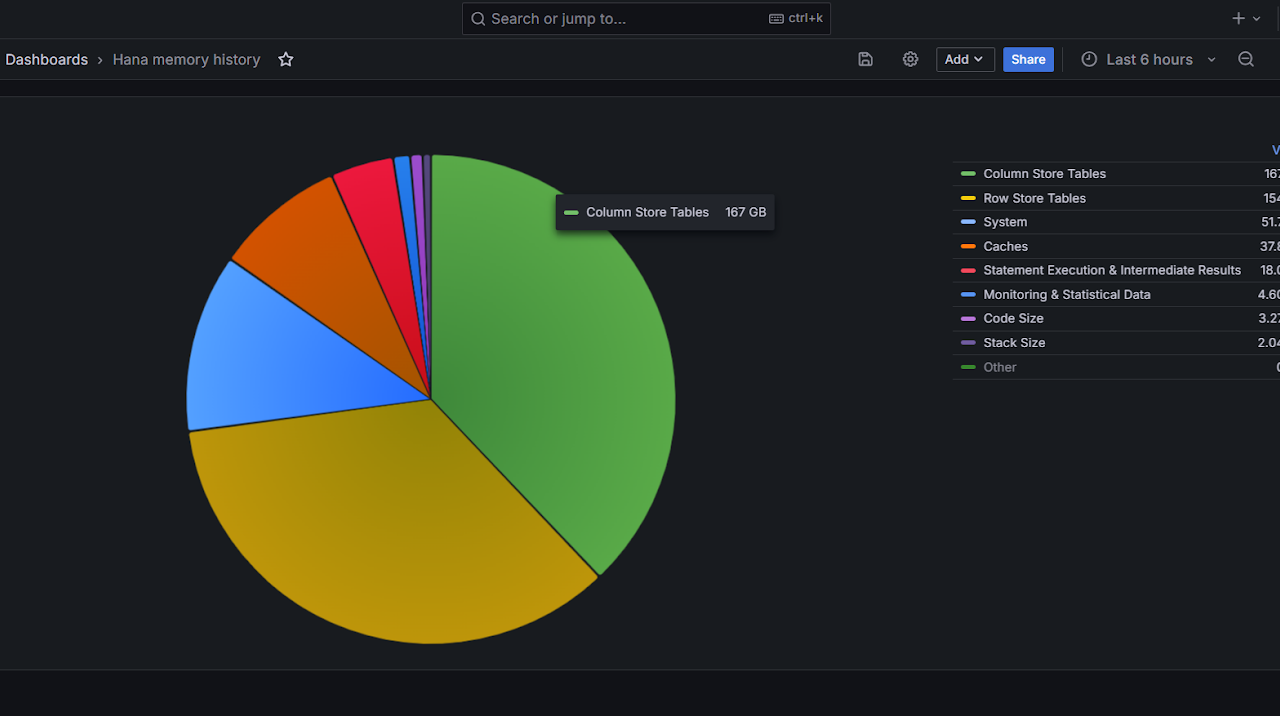
Task: Save dashboard using the floppy disk icon
Action: (x=865, y=60)
